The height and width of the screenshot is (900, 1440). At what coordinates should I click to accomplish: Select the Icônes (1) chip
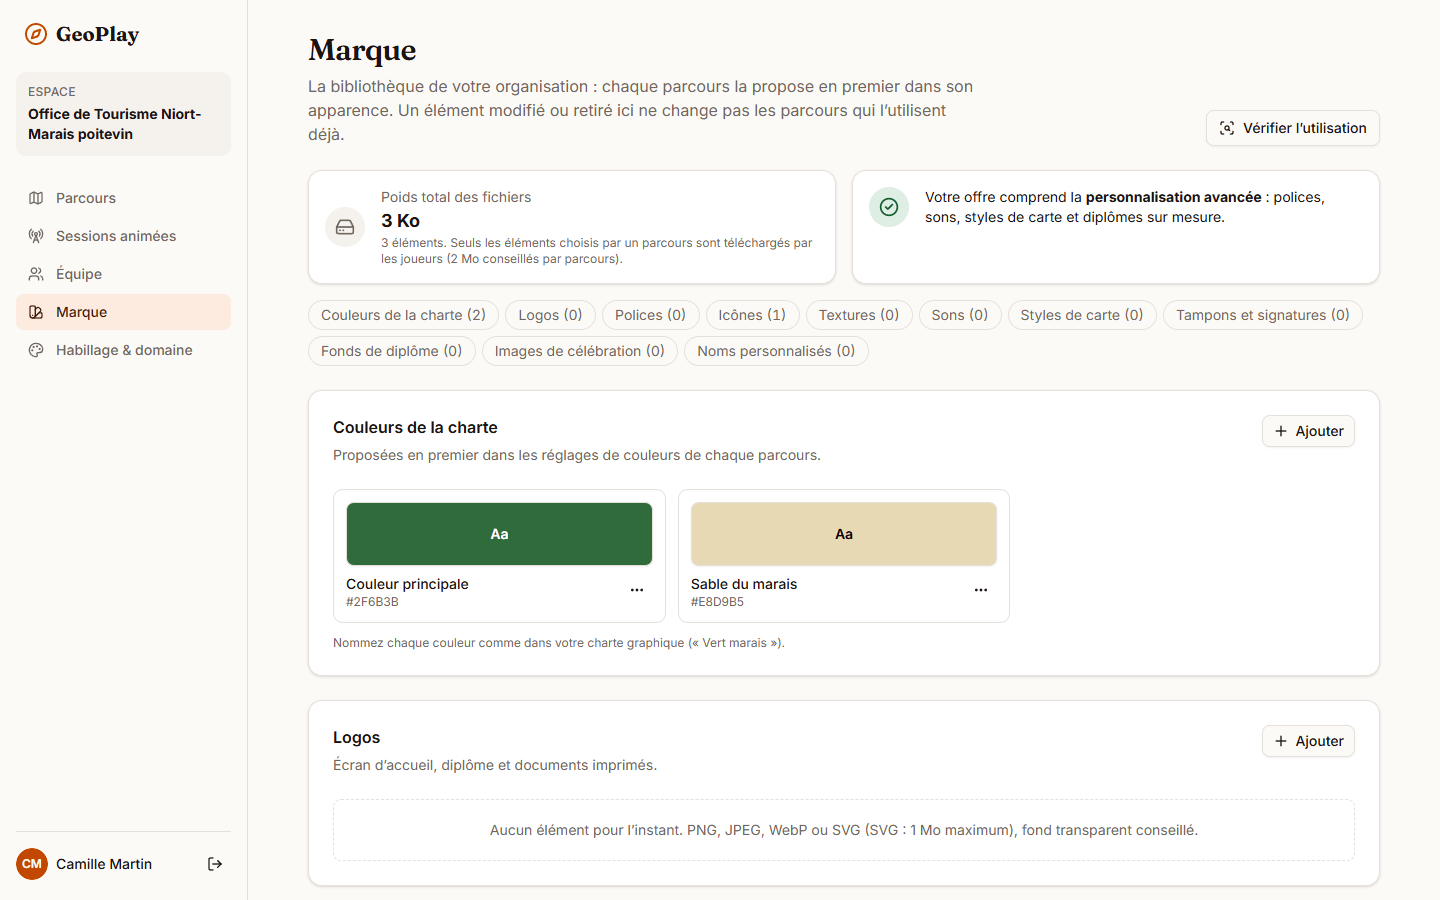pyautogui.click(x=752, y=315)
